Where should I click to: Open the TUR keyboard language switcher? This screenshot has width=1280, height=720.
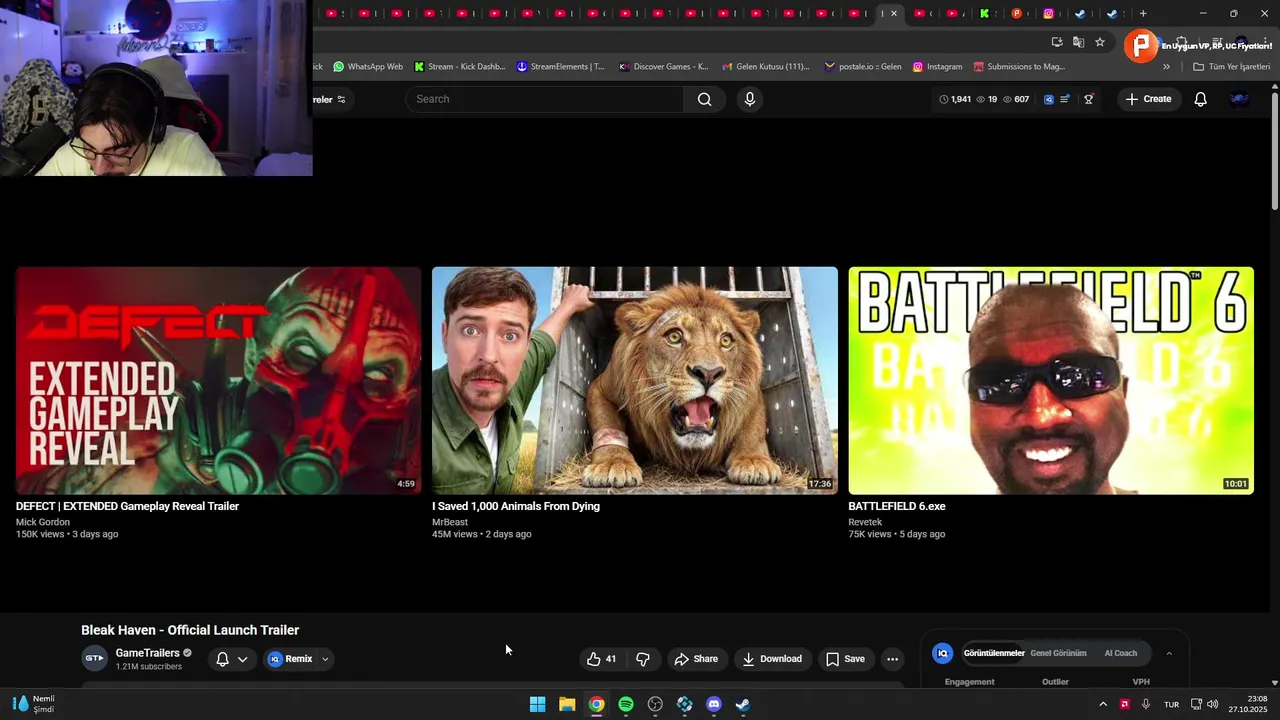(x=1171, y=704)
